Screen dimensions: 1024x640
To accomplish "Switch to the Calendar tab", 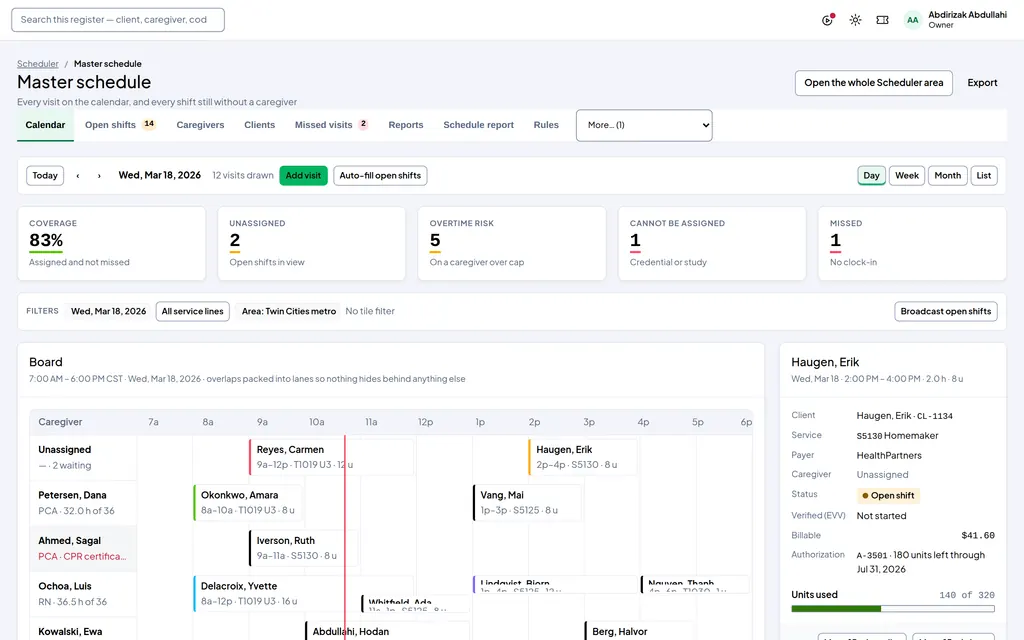I will [45, 125].
